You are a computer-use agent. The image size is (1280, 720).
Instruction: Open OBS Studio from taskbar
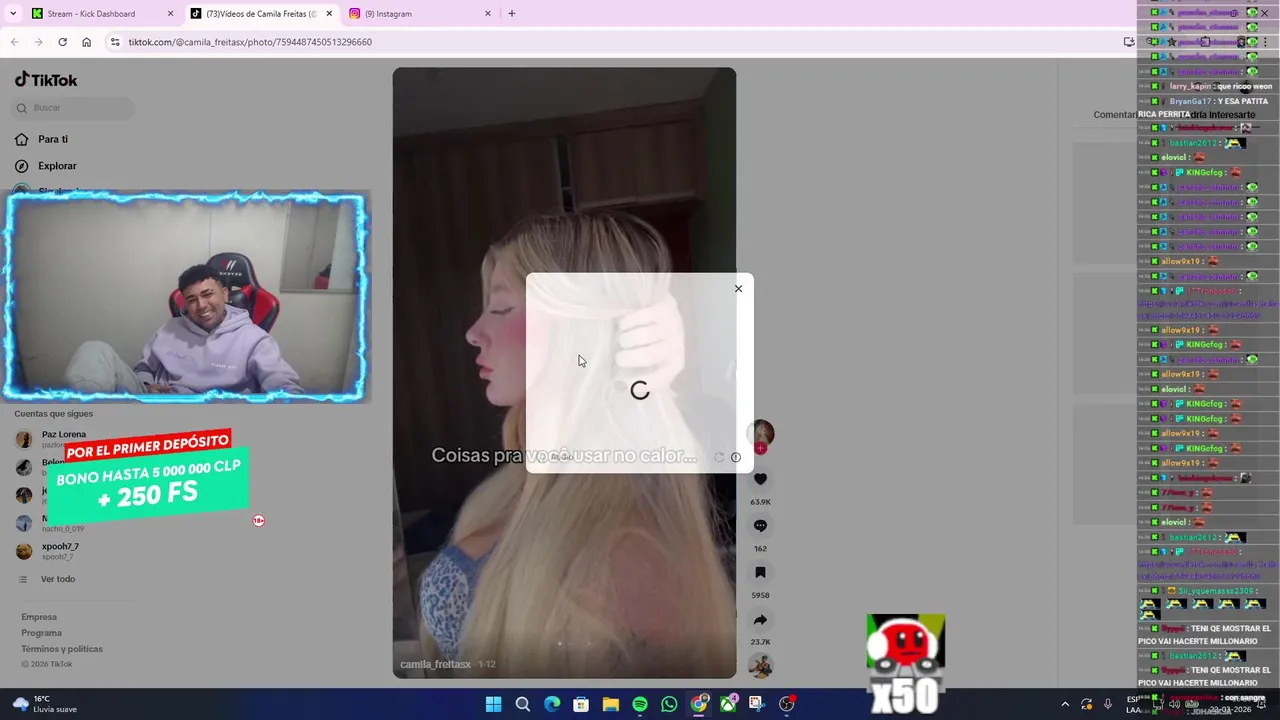787,704
